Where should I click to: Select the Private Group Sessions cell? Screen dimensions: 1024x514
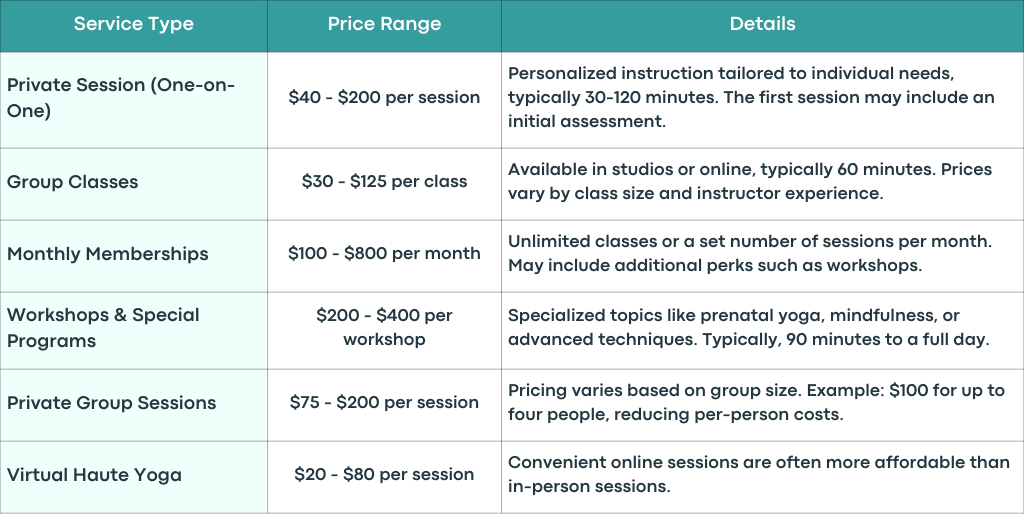click(133, 405)
